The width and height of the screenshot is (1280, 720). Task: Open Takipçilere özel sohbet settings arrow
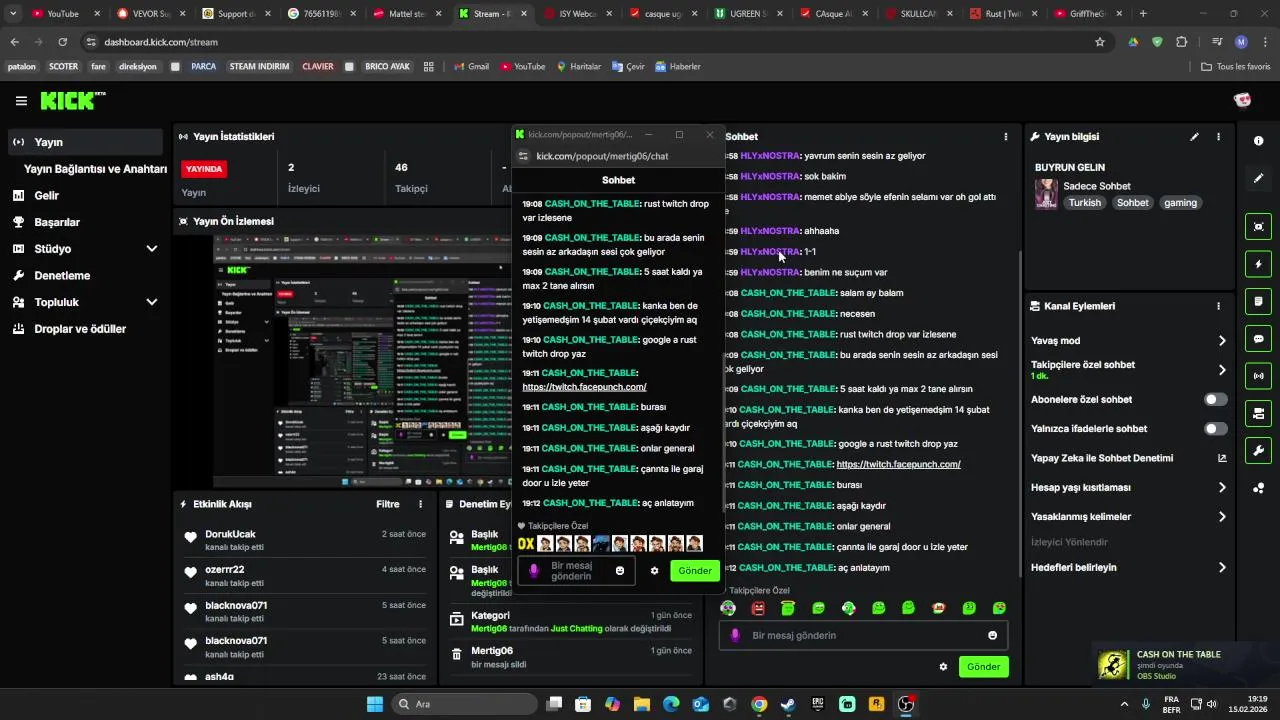pos(1222,370)
